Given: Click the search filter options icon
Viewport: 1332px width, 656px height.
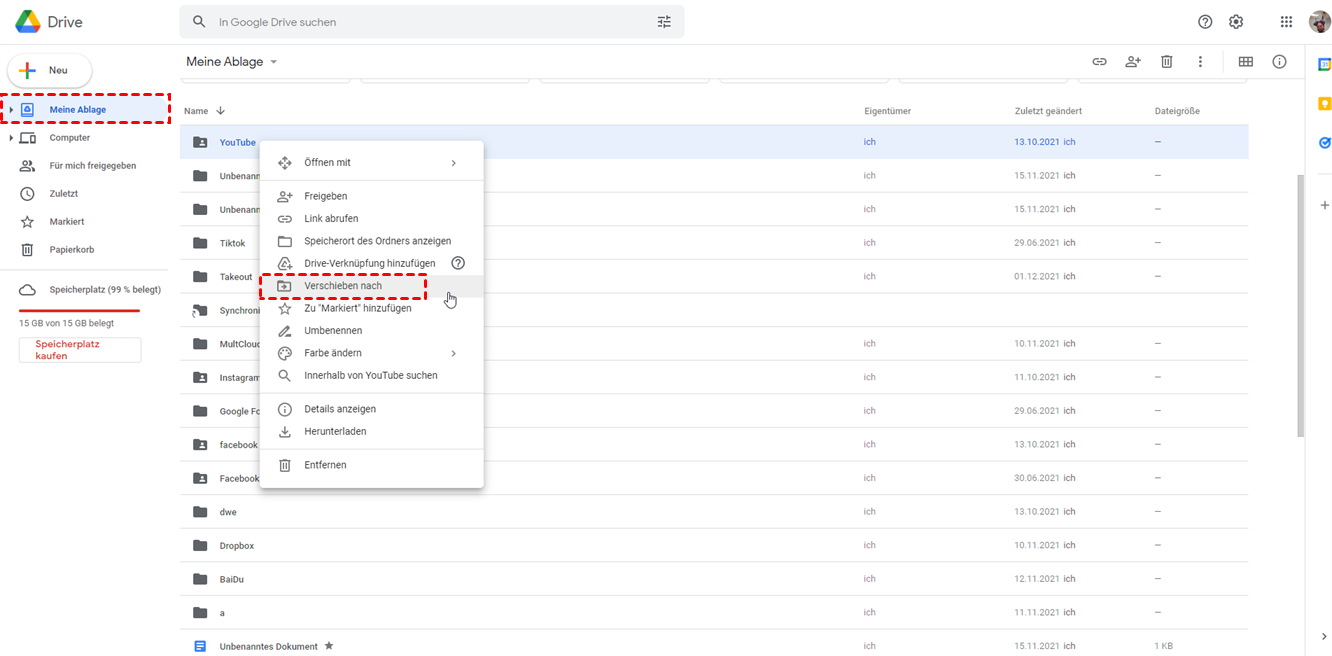Looking at the screenshot, I should point(664,22).
